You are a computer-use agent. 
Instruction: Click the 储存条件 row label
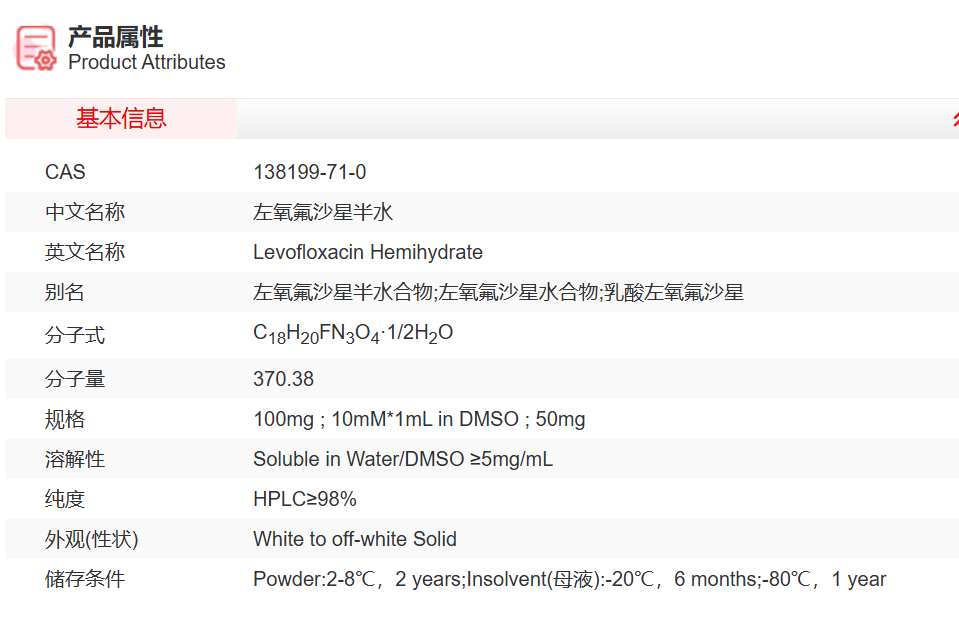85,579
